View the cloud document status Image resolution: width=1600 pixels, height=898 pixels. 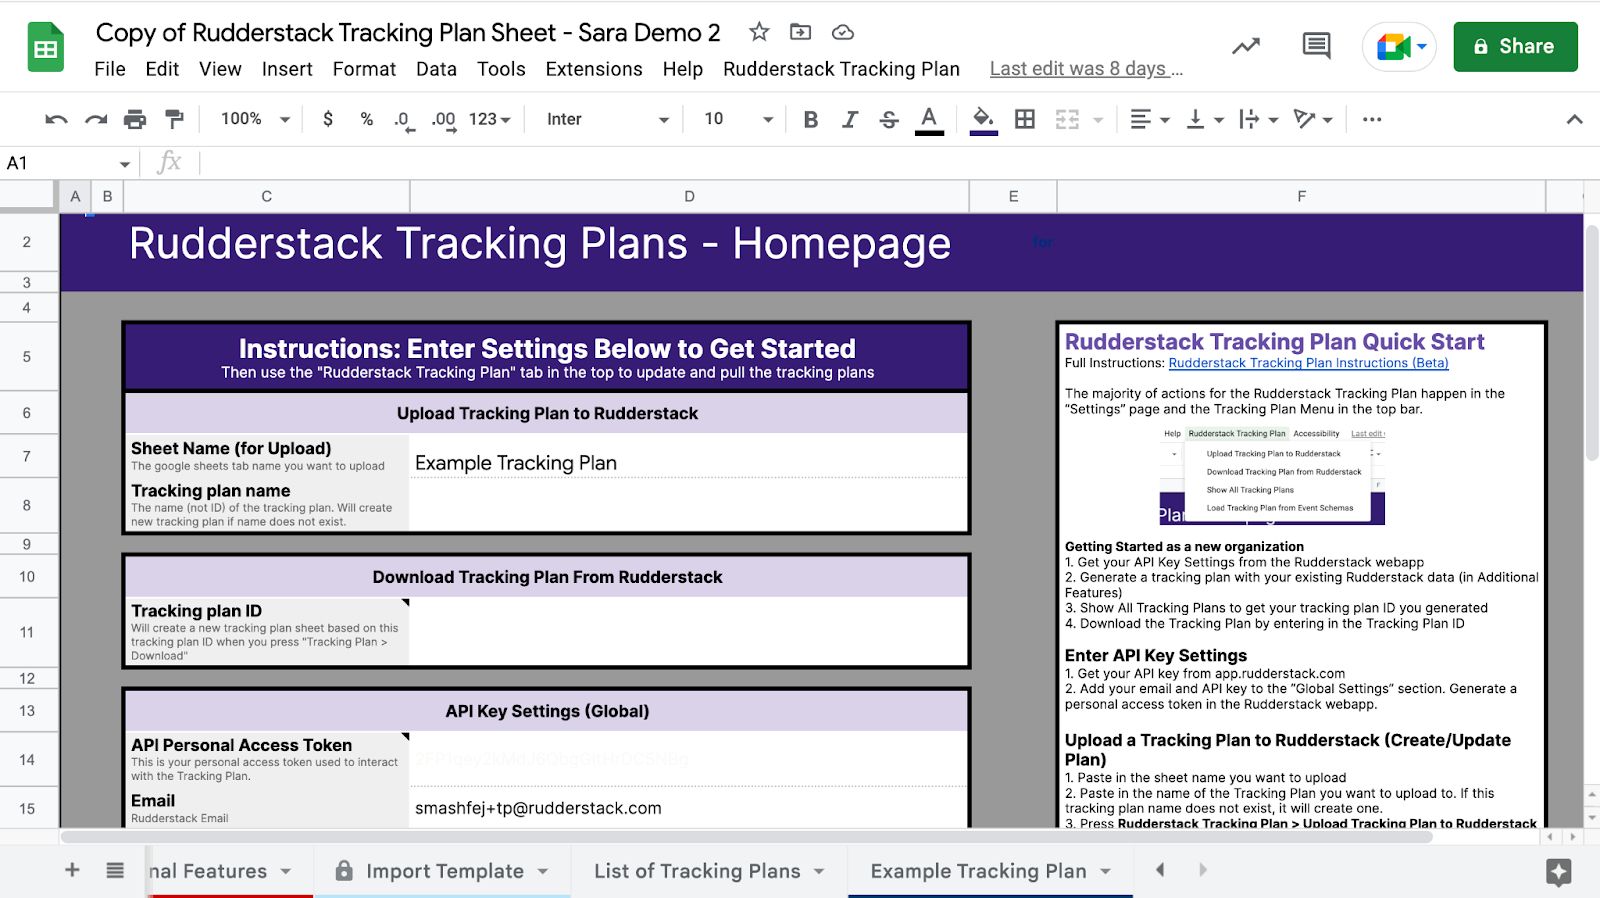(843, 32)
